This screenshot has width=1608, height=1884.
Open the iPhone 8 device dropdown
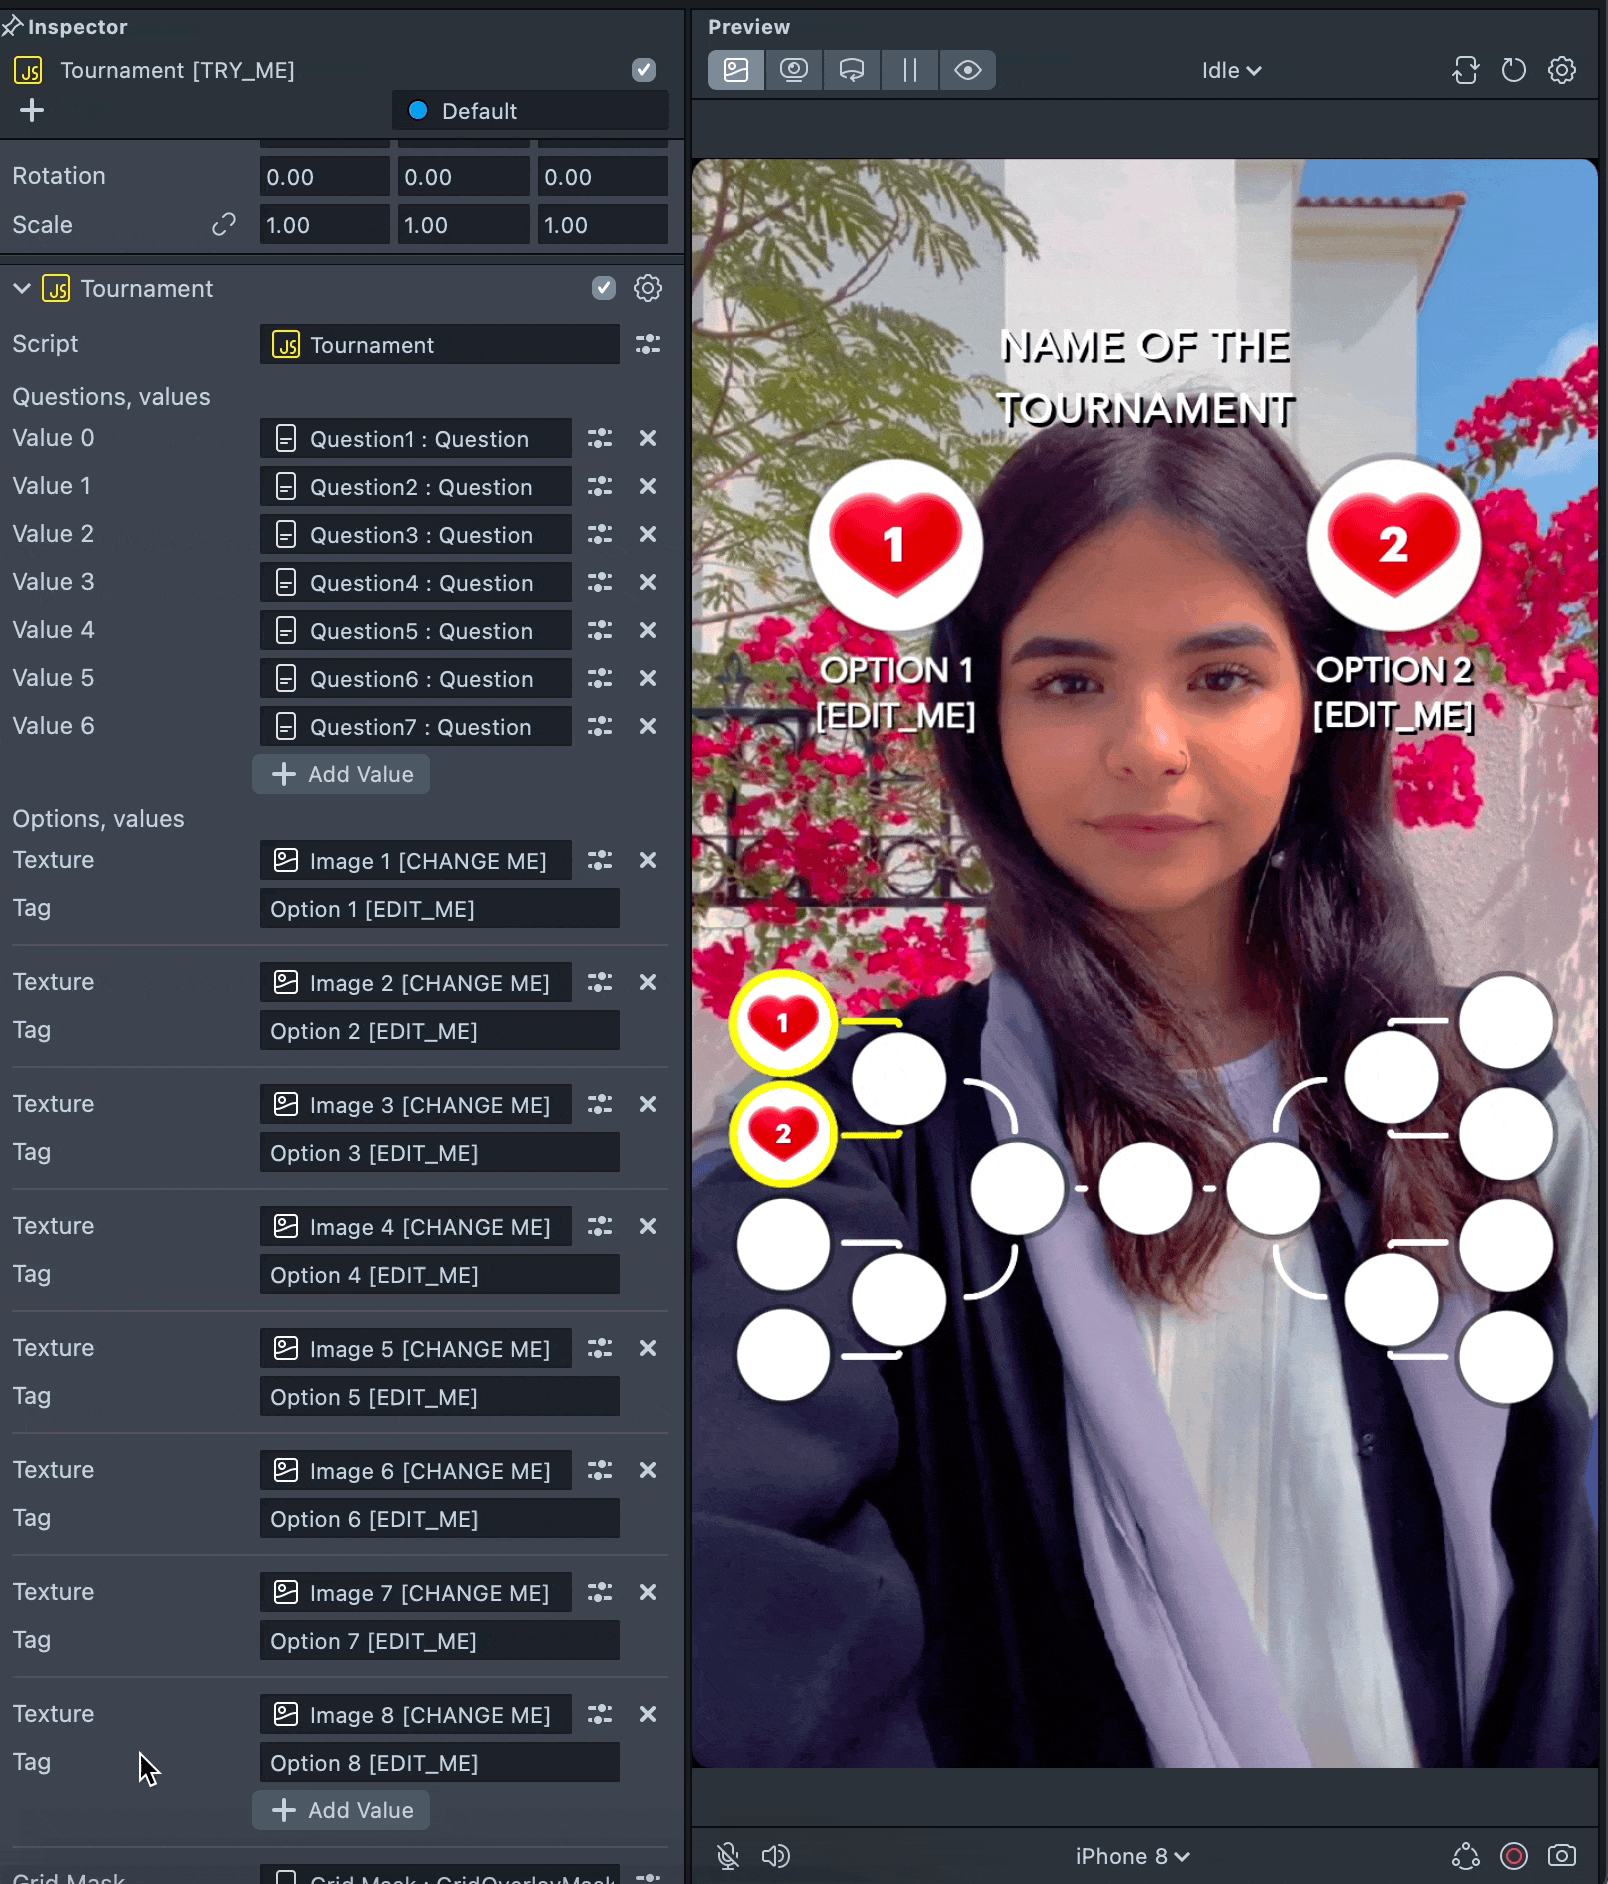pyautogui.click(x=1132, y=1856)
